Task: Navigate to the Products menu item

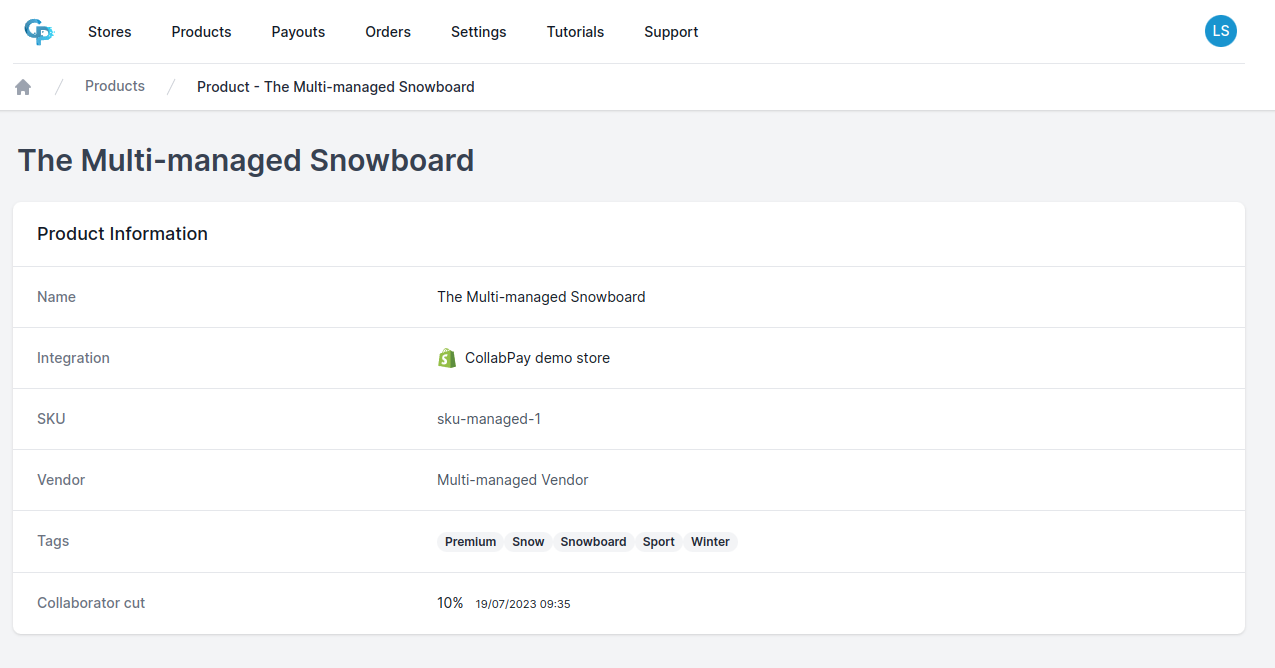Action: tap(201, 32)
